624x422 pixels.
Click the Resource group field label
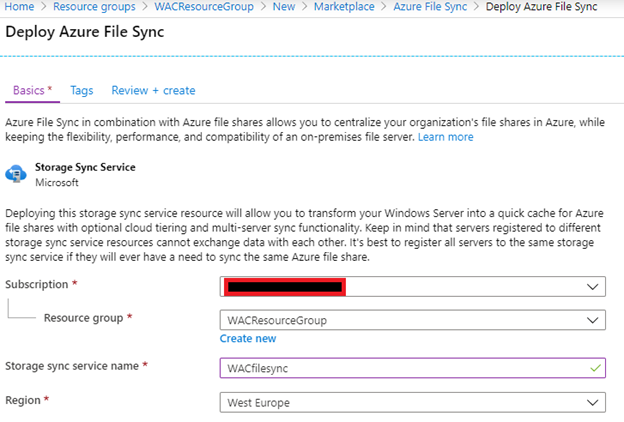(x=84, y=318)
